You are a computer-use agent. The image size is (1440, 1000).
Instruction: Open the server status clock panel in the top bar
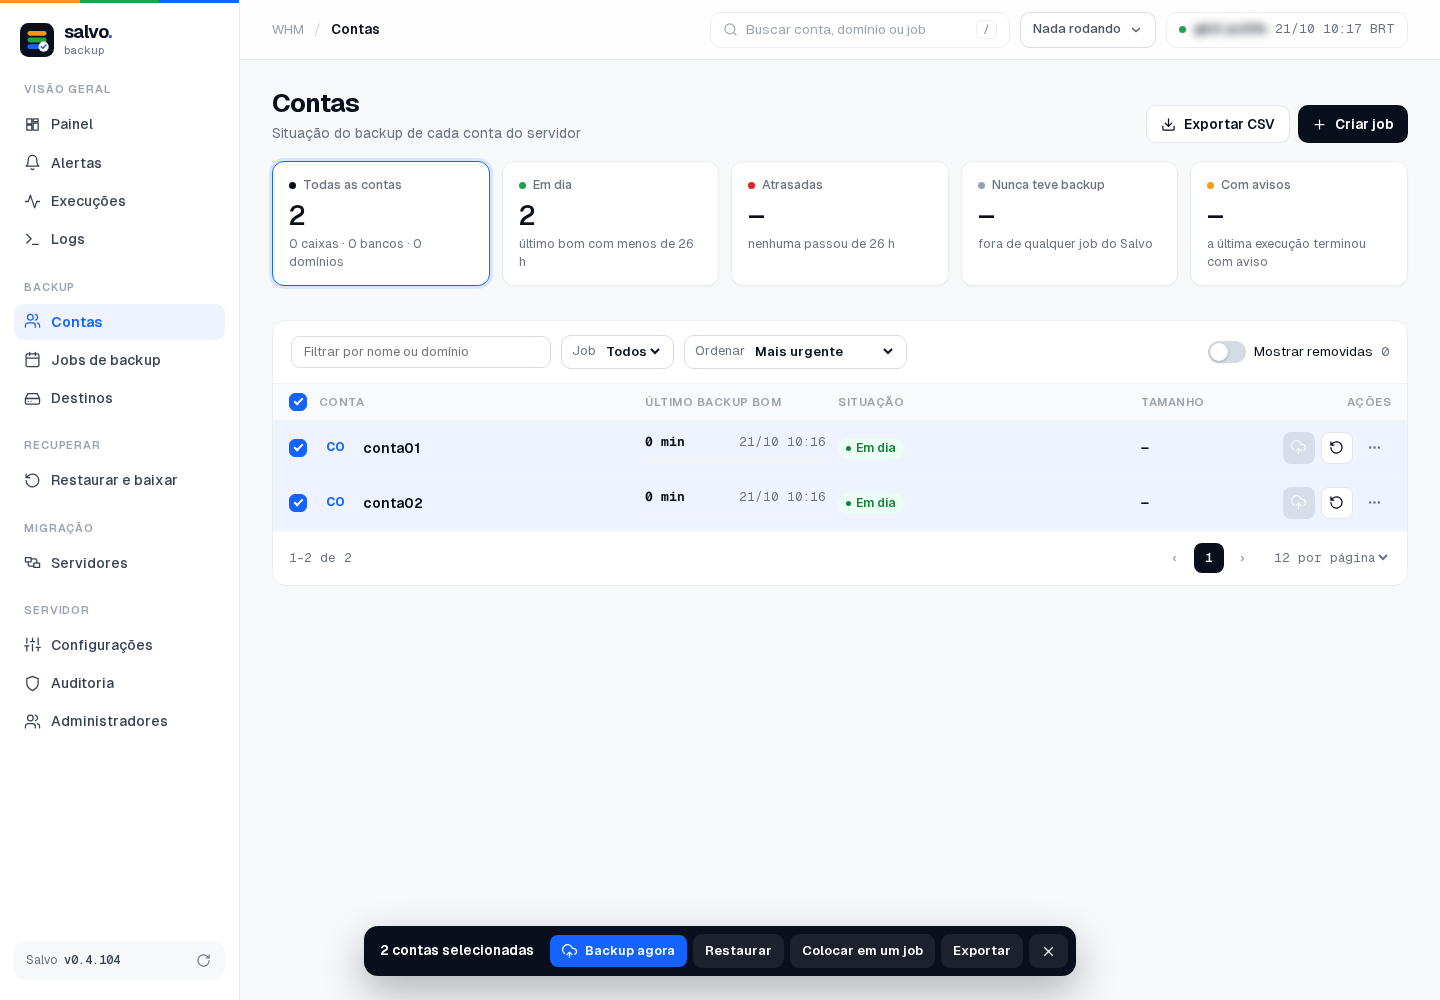pyautogui.click(x=1286, y=30)
